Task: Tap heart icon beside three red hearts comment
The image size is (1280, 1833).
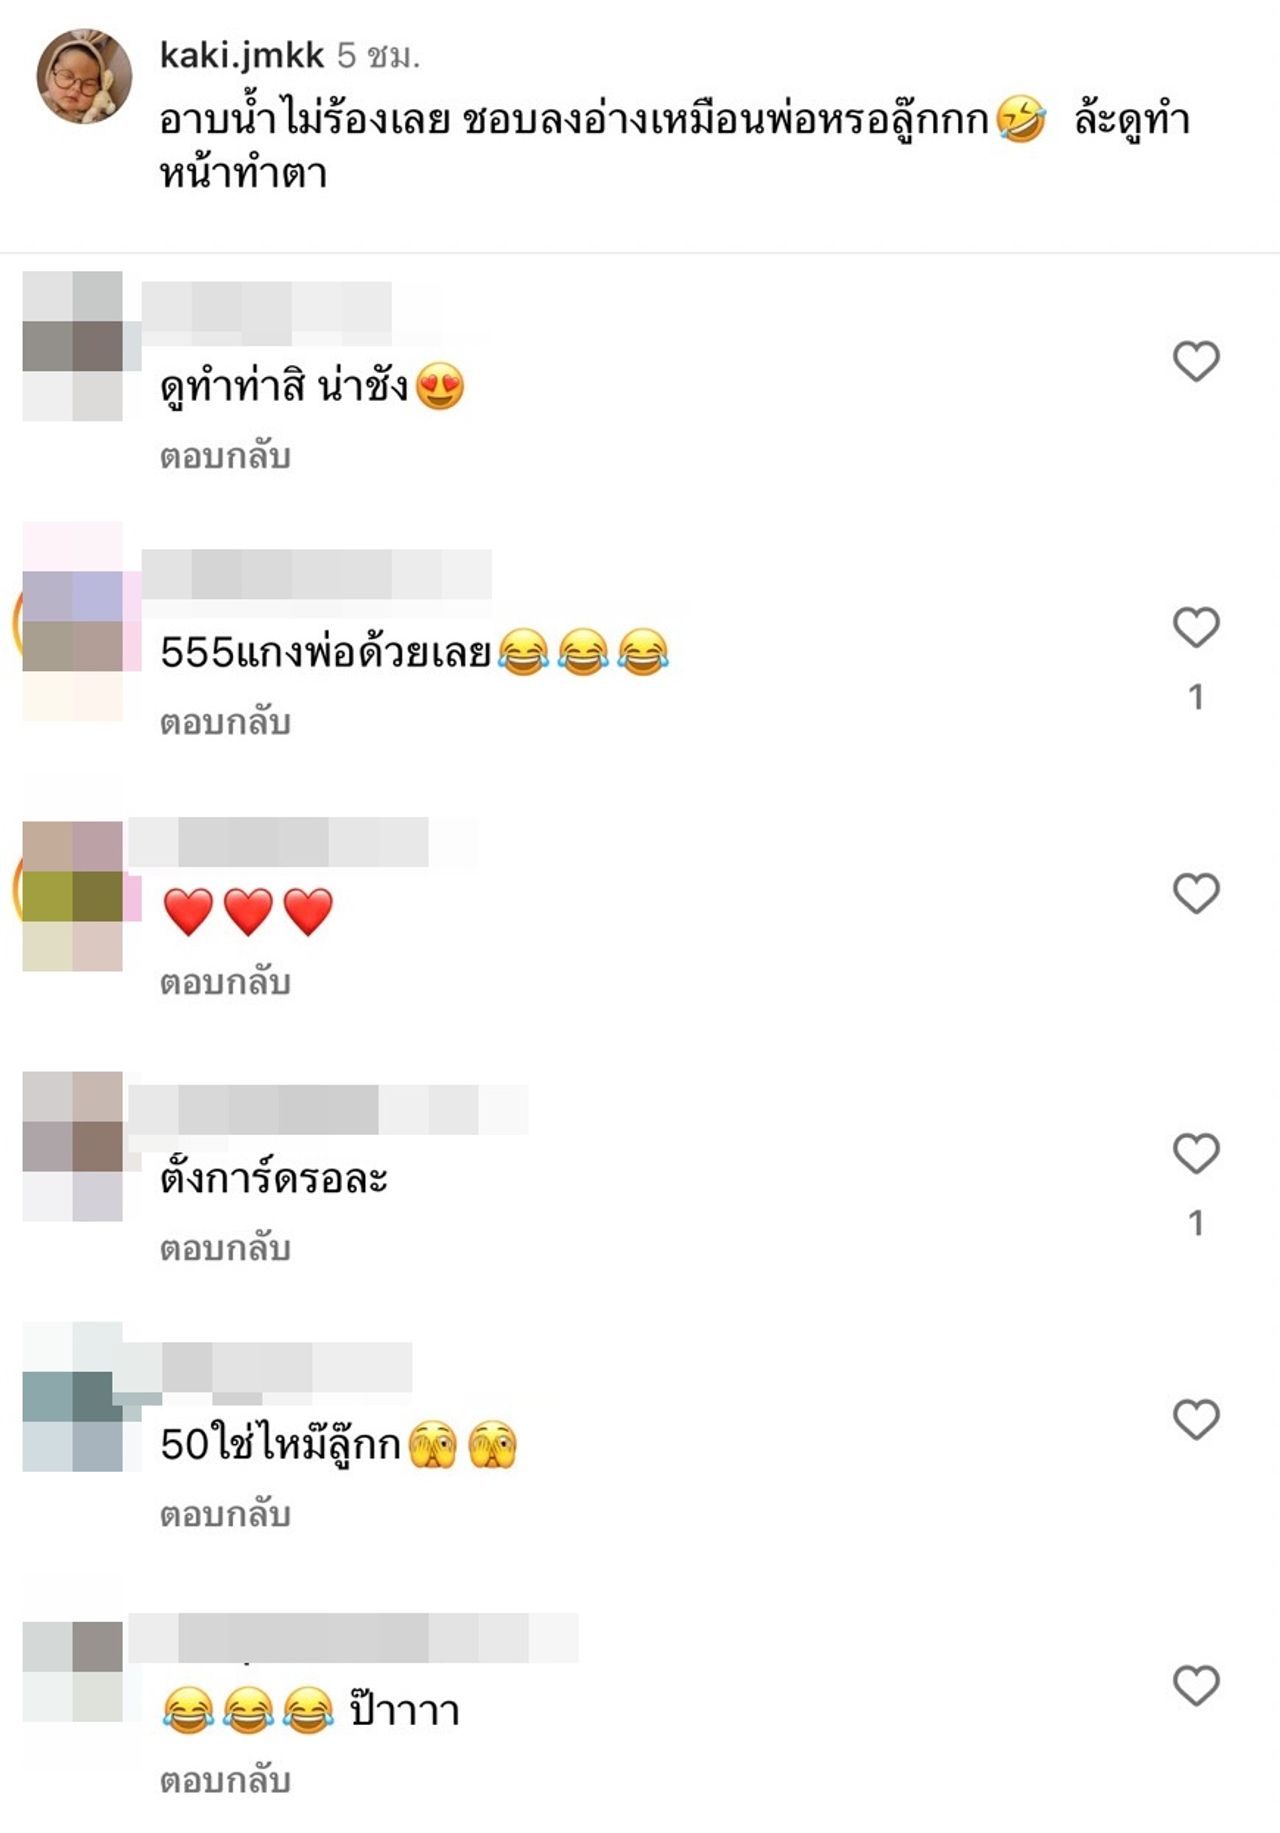Action: pyautogui.click(x=1196, y=893)
